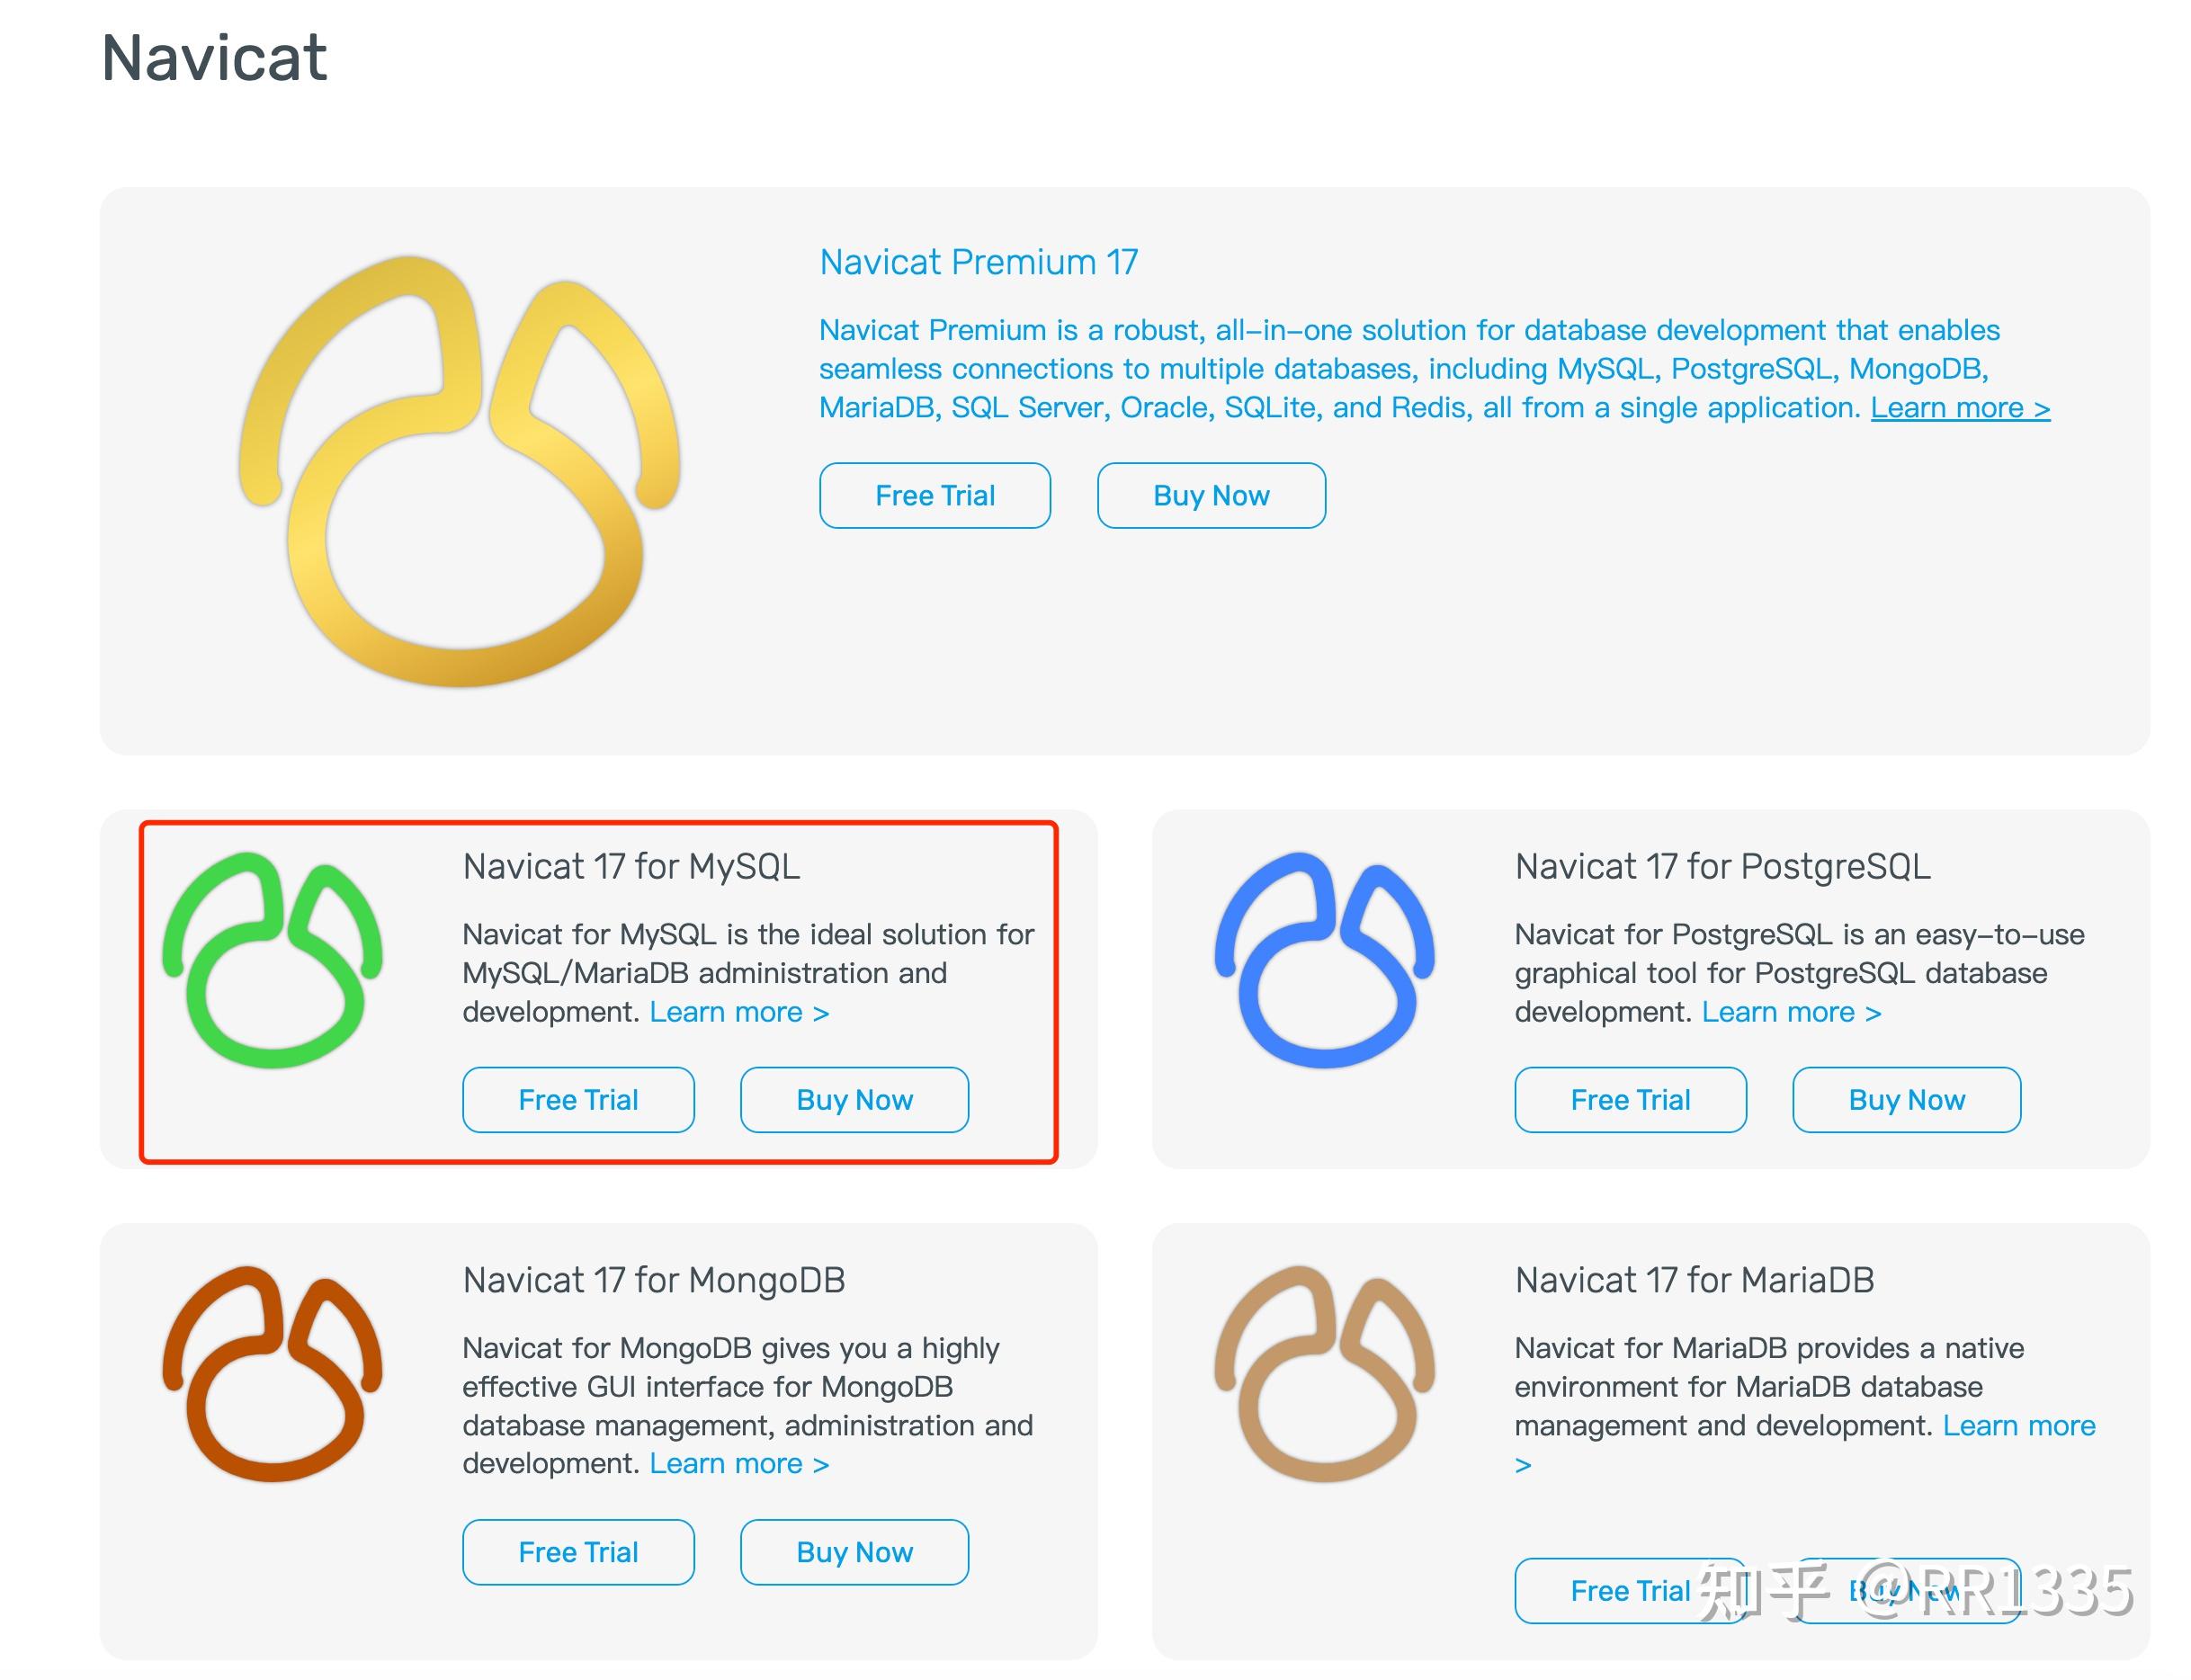The height and width of the screenshot is (1680, 2191).
Task: Click the gold Navicat Premium logo
Action: point(459,470)
